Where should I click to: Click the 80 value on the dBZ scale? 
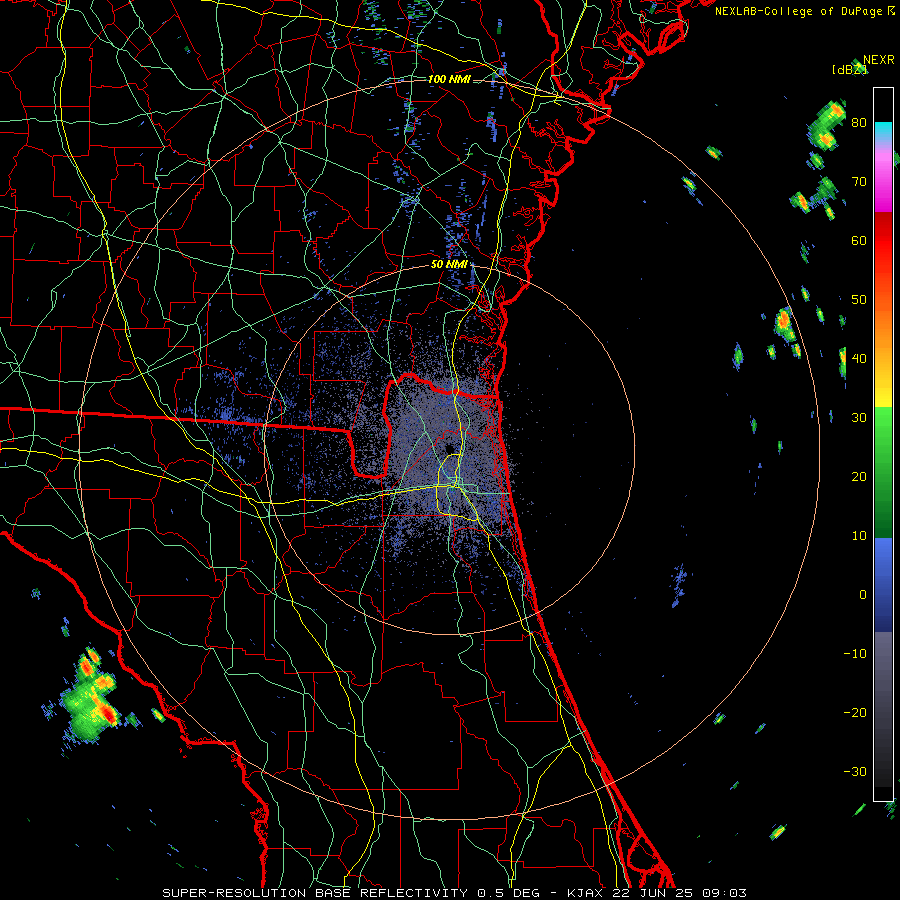tap(859, 123)
